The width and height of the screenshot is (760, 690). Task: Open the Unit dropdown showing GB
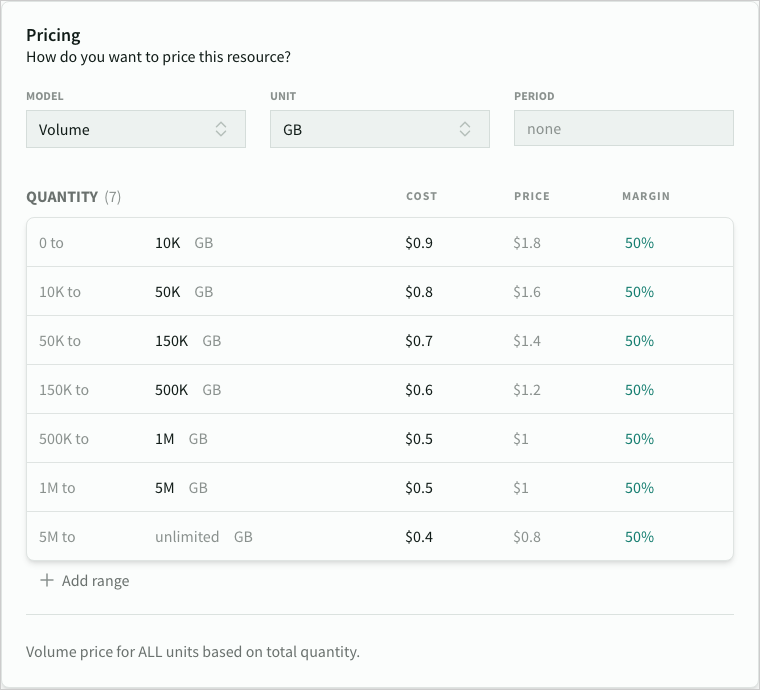coord(379,129)
